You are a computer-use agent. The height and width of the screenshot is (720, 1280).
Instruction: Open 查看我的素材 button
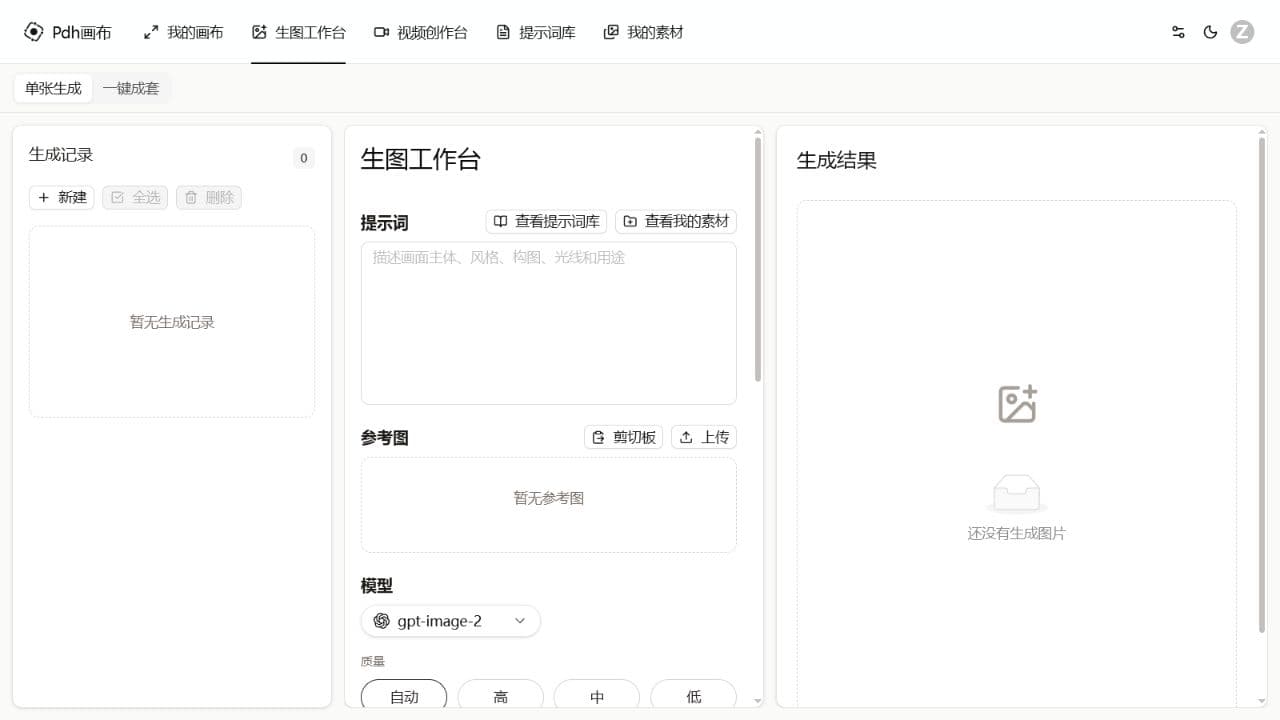tap(676, 221)
